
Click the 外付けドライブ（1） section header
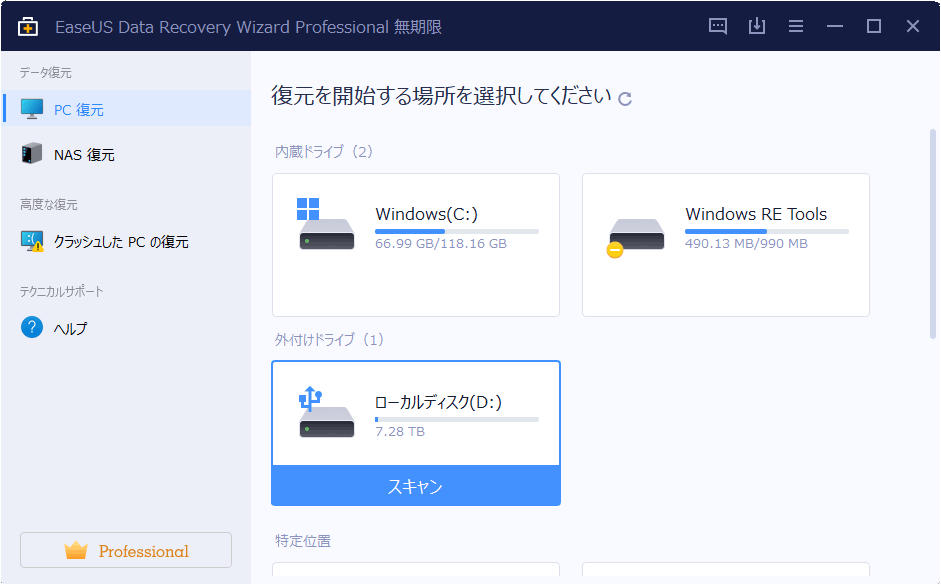[329, 340]
